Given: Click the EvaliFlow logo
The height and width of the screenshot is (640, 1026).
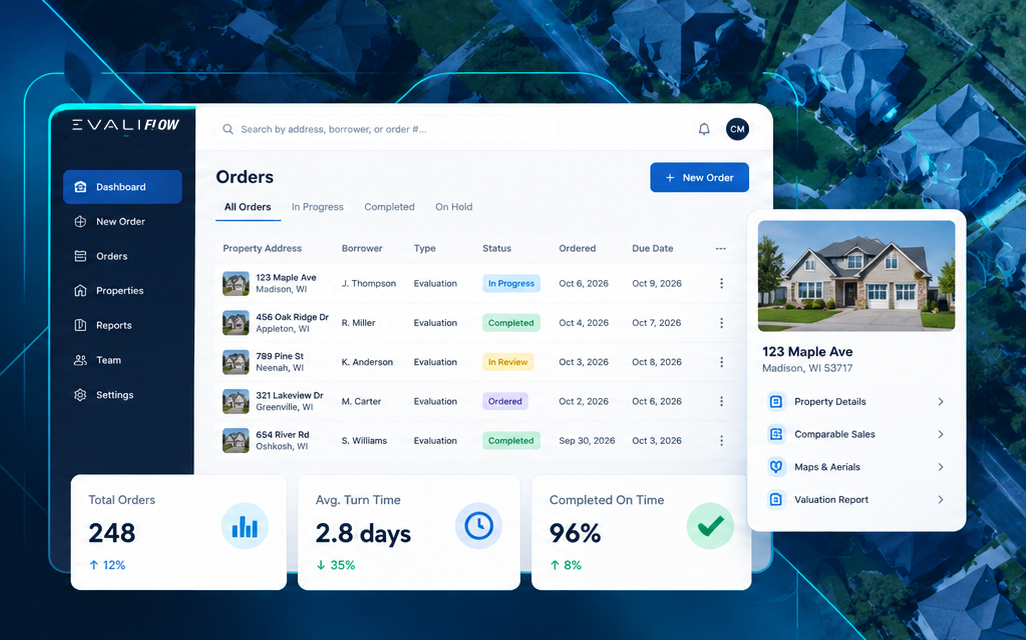Looking at the screenshot, I should [126, 125].
